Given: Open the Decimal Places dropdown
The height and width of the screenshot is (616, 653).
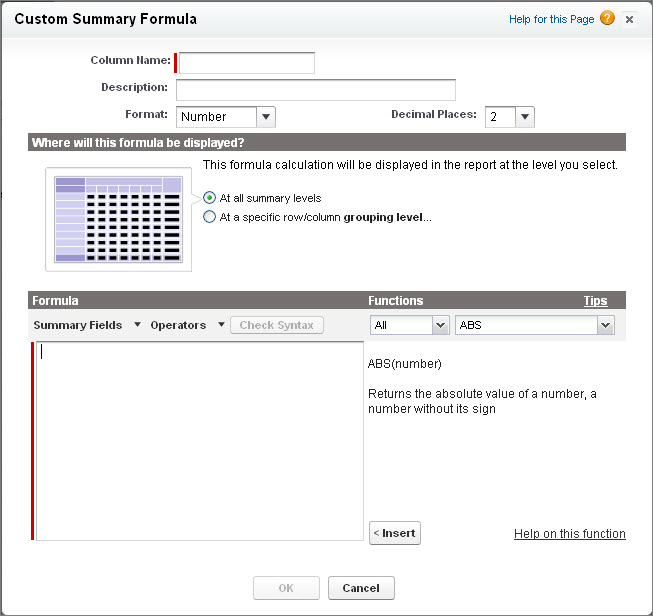Looking at the screenshot, I should 509,117.
